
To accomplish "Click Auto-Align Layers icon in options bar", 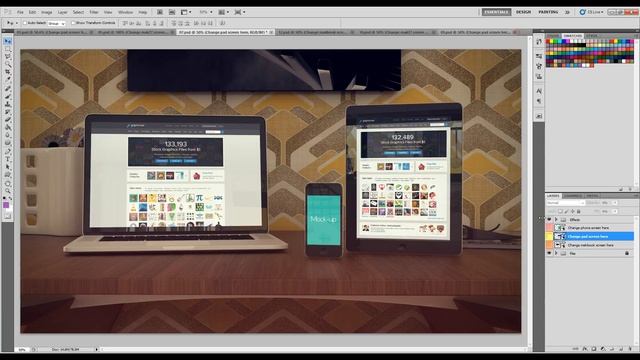I will coord(222,23).
